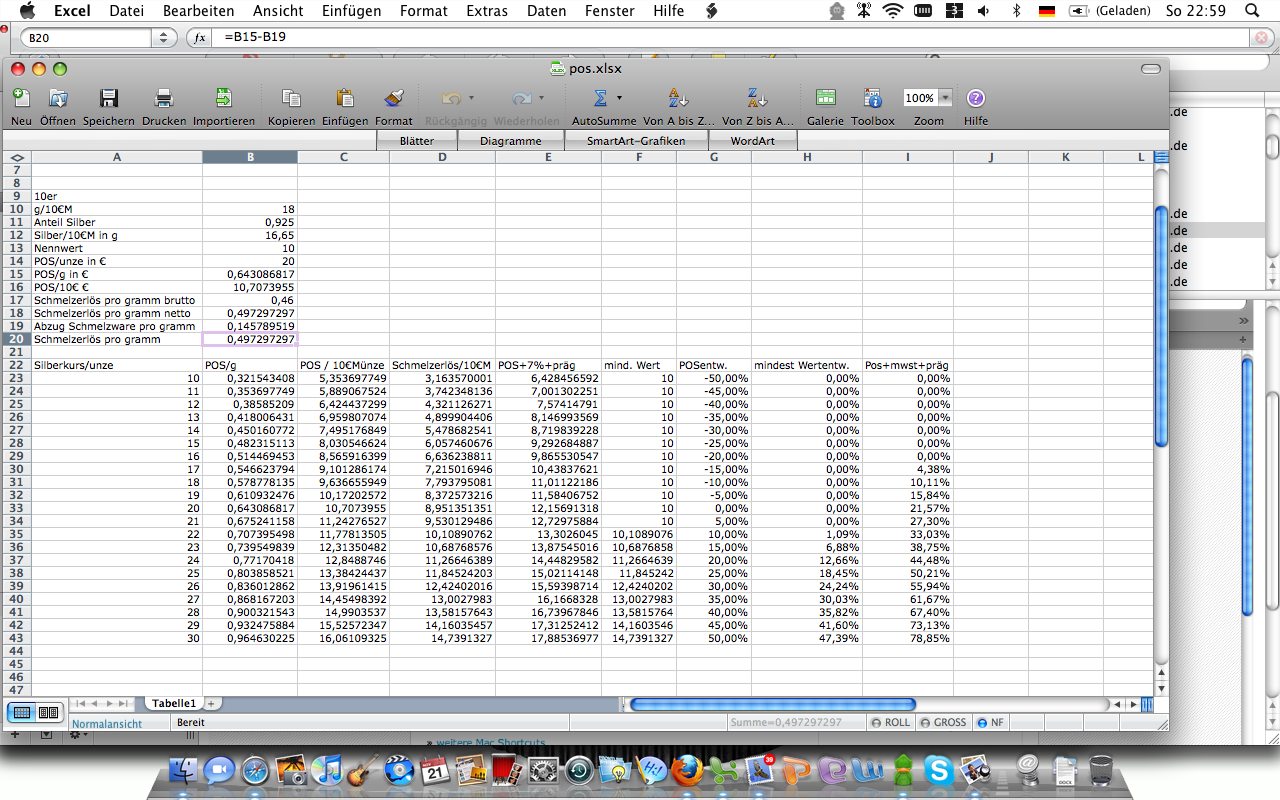Select the Diagramme gallery tab
This screenshot has height=800, width=1280.
coord(510,141)
